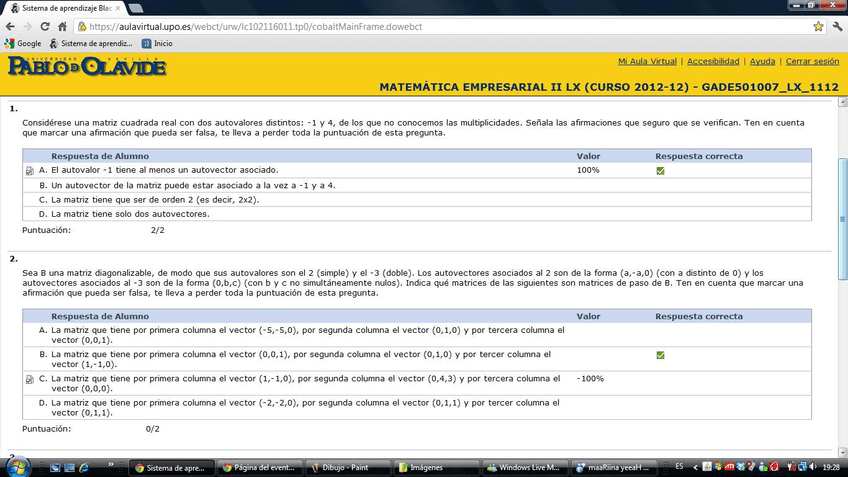Open the Ayuda help link

point(762,62)
